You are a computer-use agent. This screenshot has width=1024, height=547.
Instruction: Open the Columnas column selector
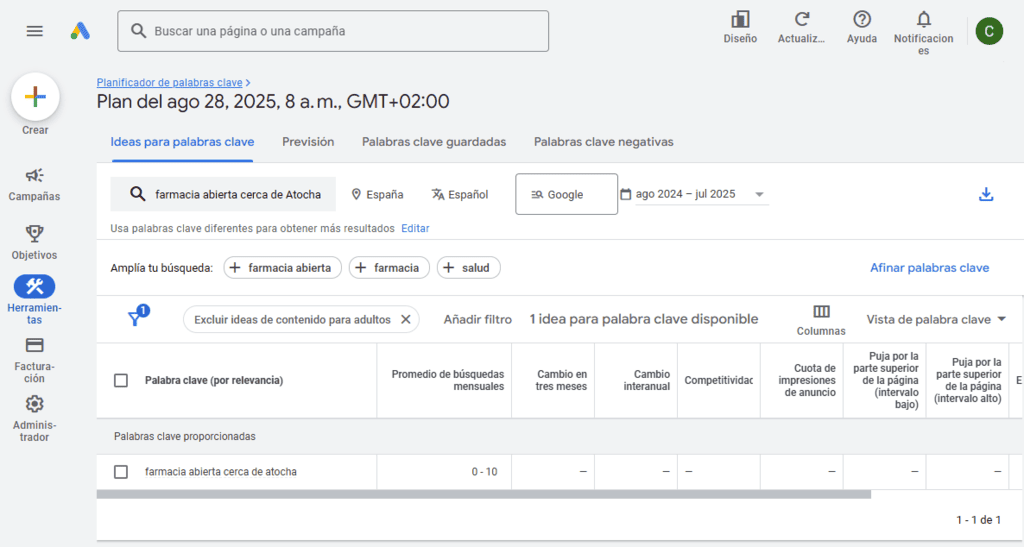point(821,312)
